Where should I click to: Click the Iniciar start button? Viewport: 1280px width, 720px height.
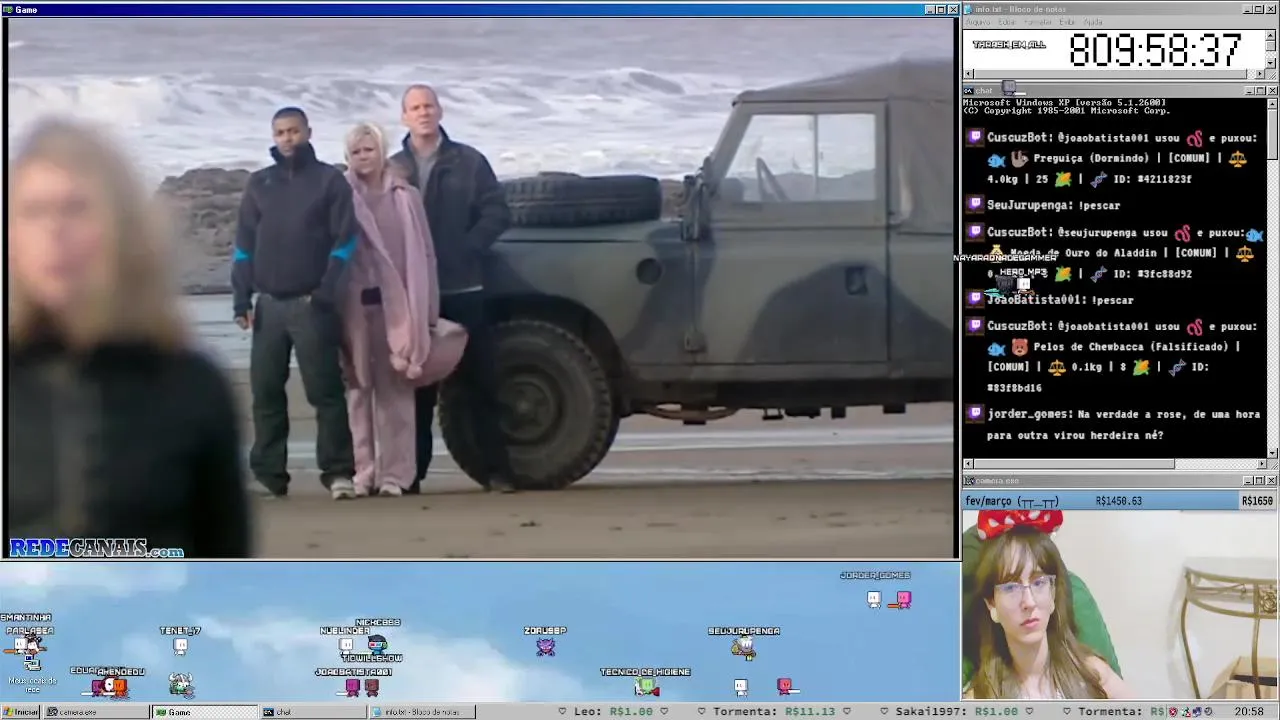[20, 712]
